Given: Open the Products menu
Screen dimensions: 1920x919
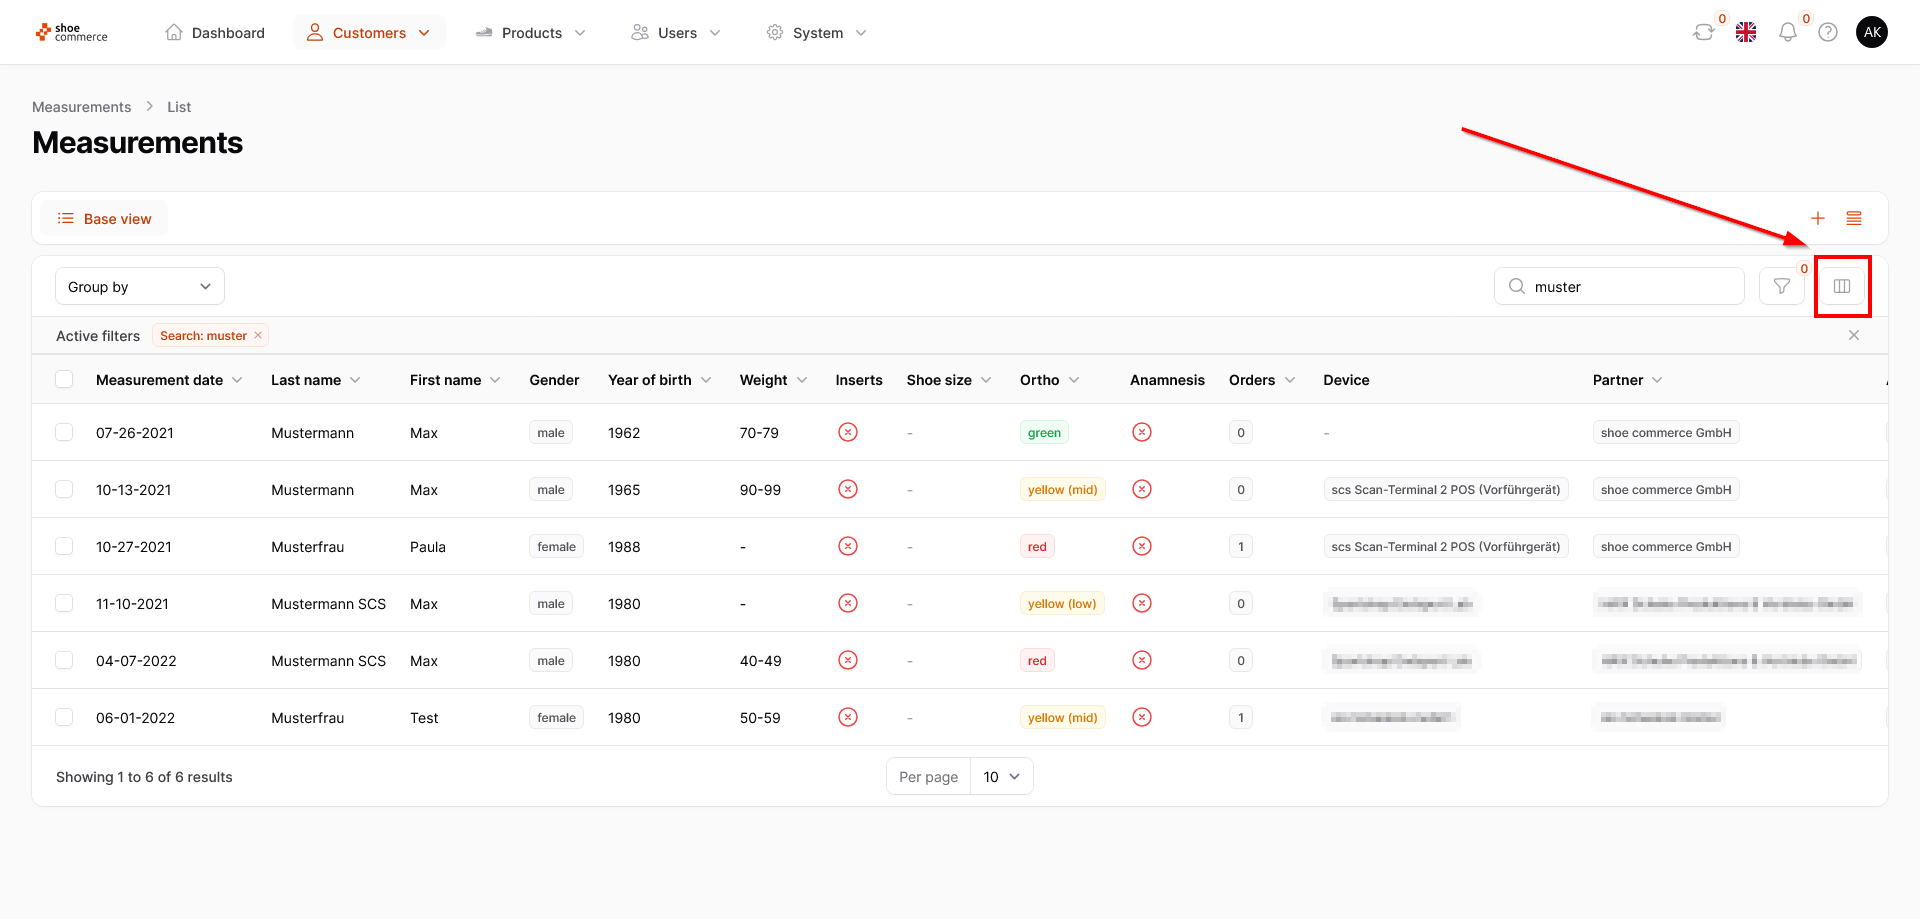Looking at the screenshot, I should click(531, 33).
